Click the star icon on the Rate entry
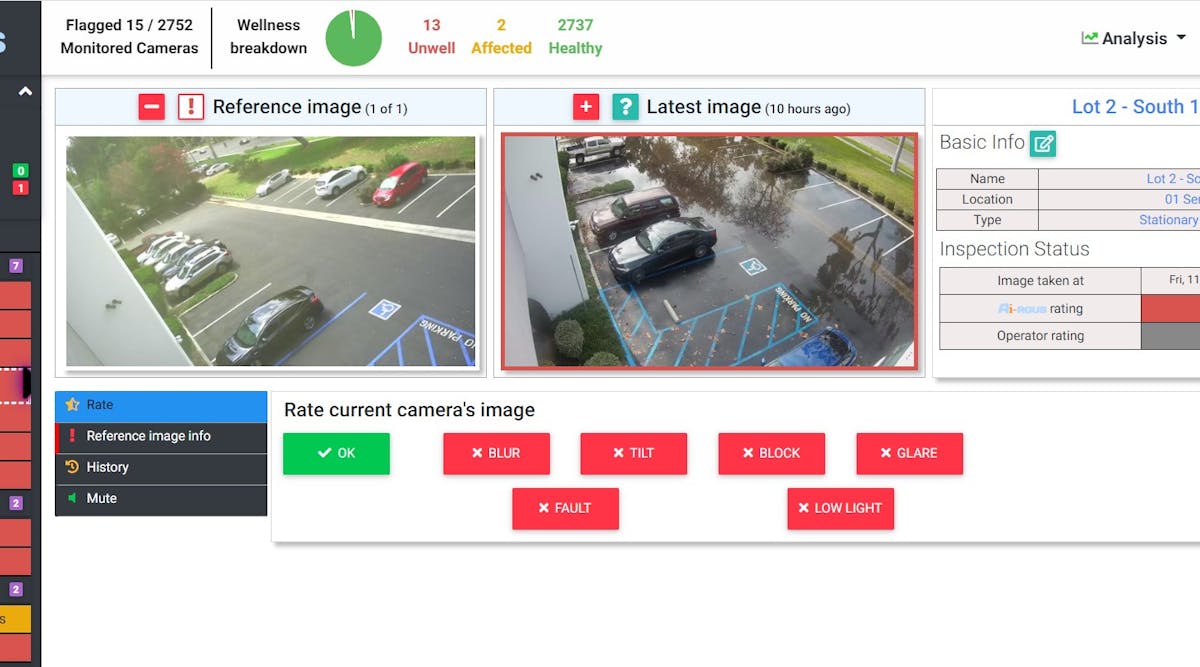Image resolution: width=1200 pixels, height=667 pixels. (x=73, y=405)
